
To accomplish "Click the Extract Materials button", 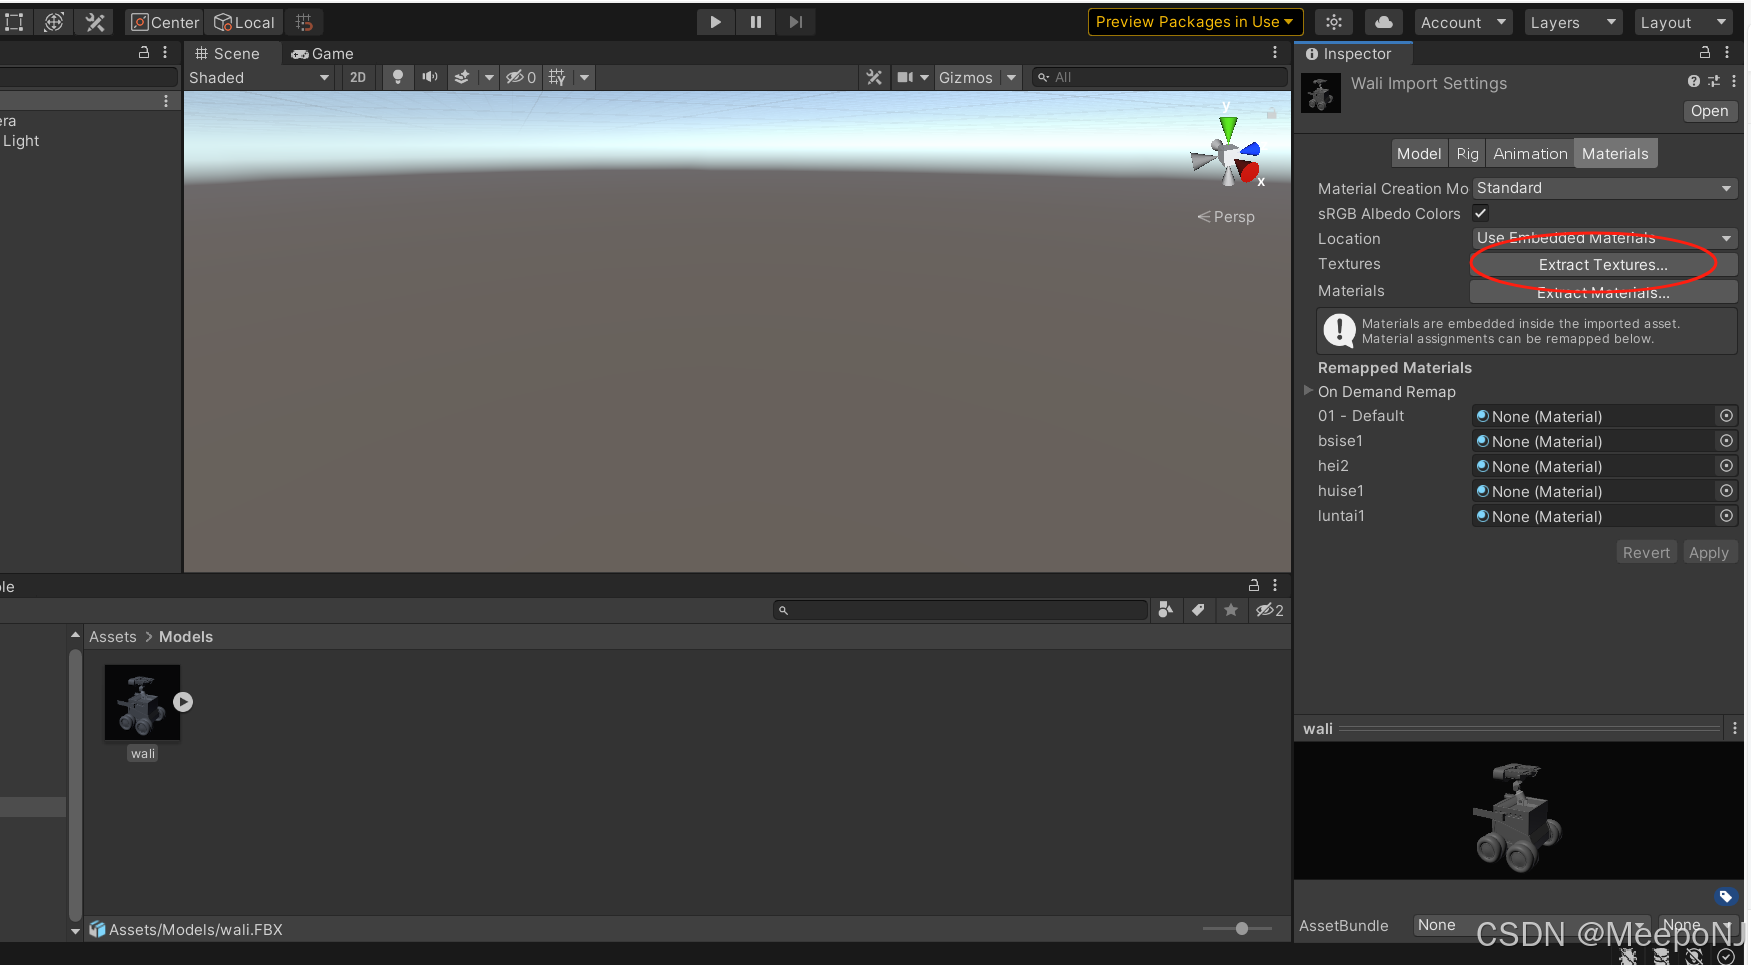I will [x=1603, y=292].
